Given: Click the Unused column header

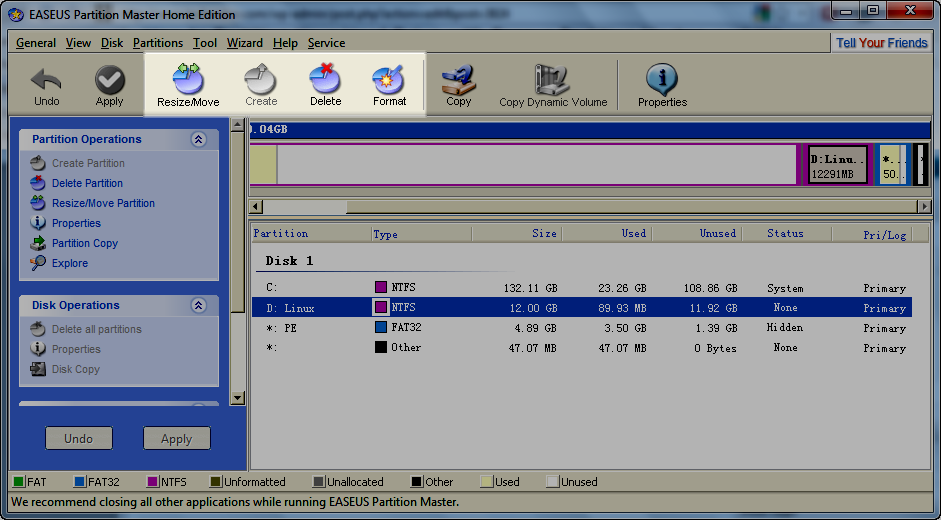Looking at the screenshot, I should (697, 234).
